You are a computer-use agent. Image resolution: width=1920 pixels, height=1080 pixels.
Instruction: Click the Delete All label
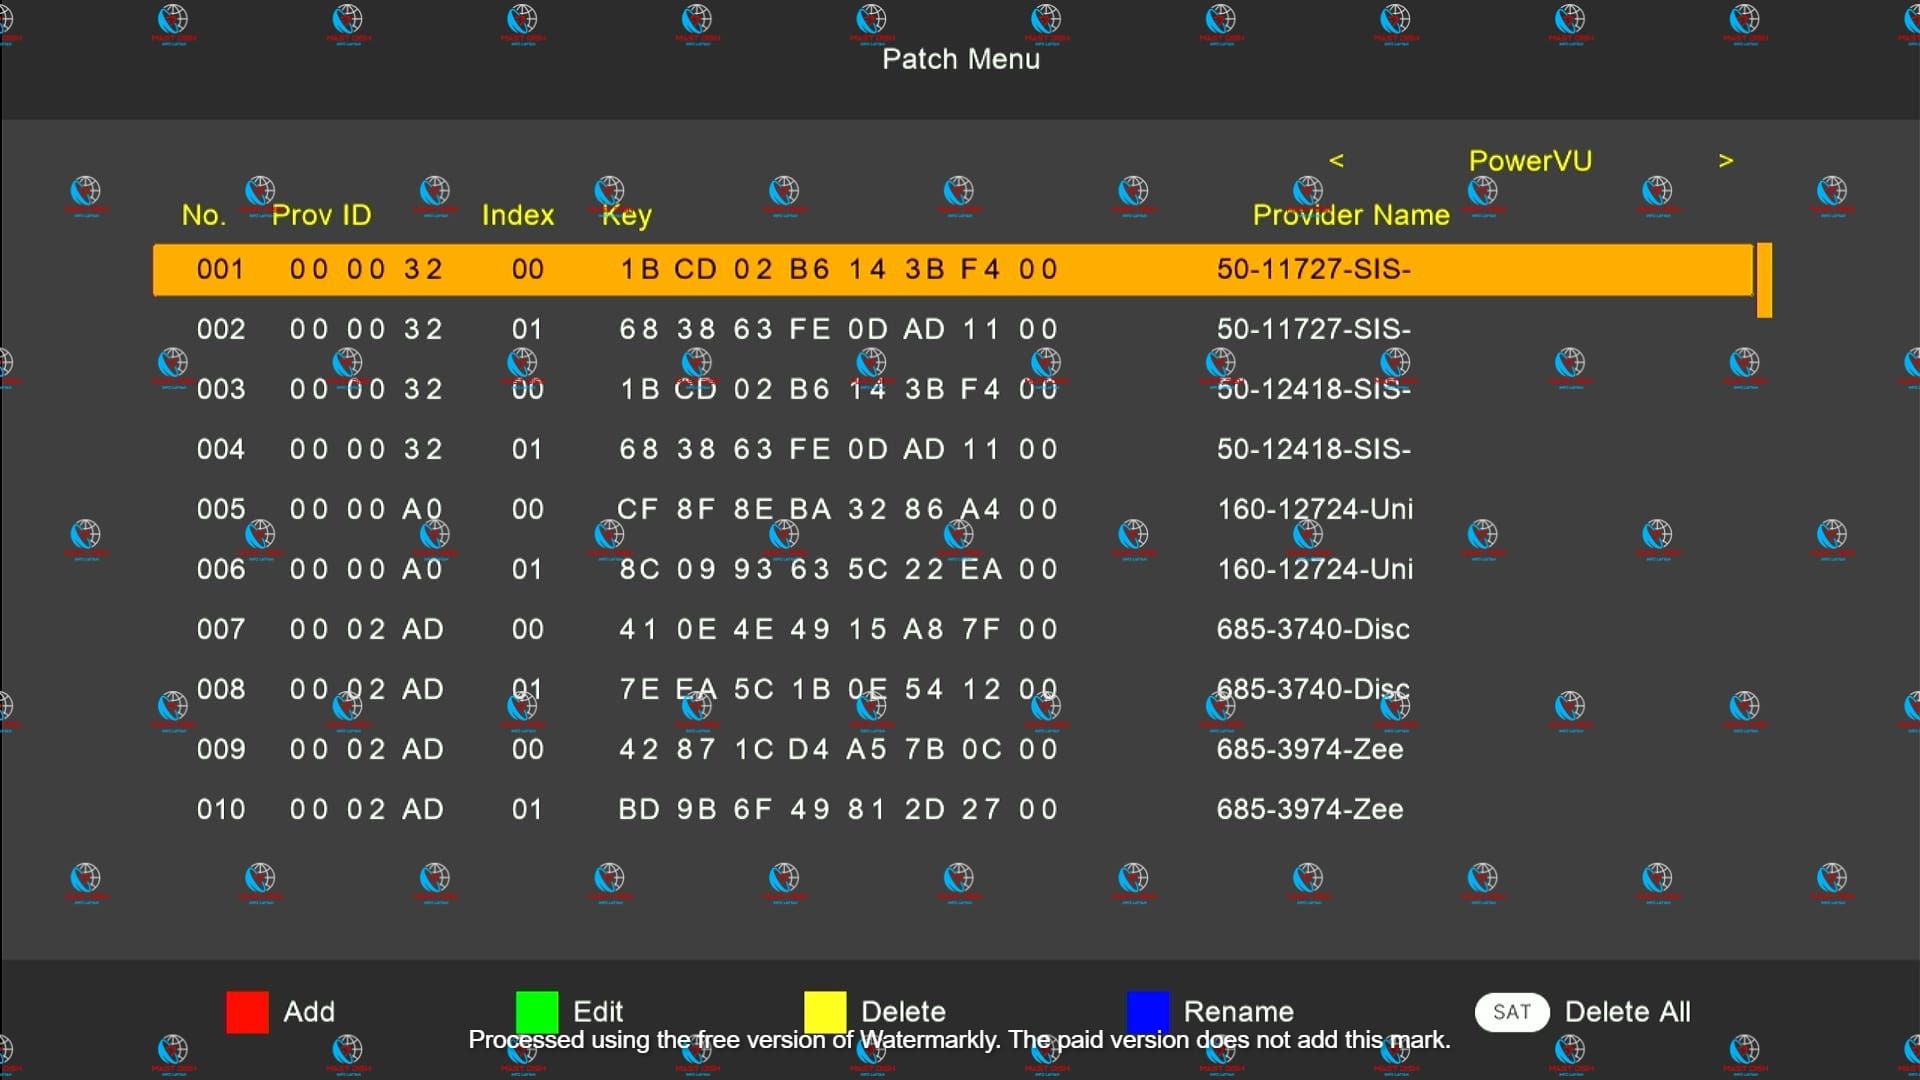(x=1626, y=1012)
